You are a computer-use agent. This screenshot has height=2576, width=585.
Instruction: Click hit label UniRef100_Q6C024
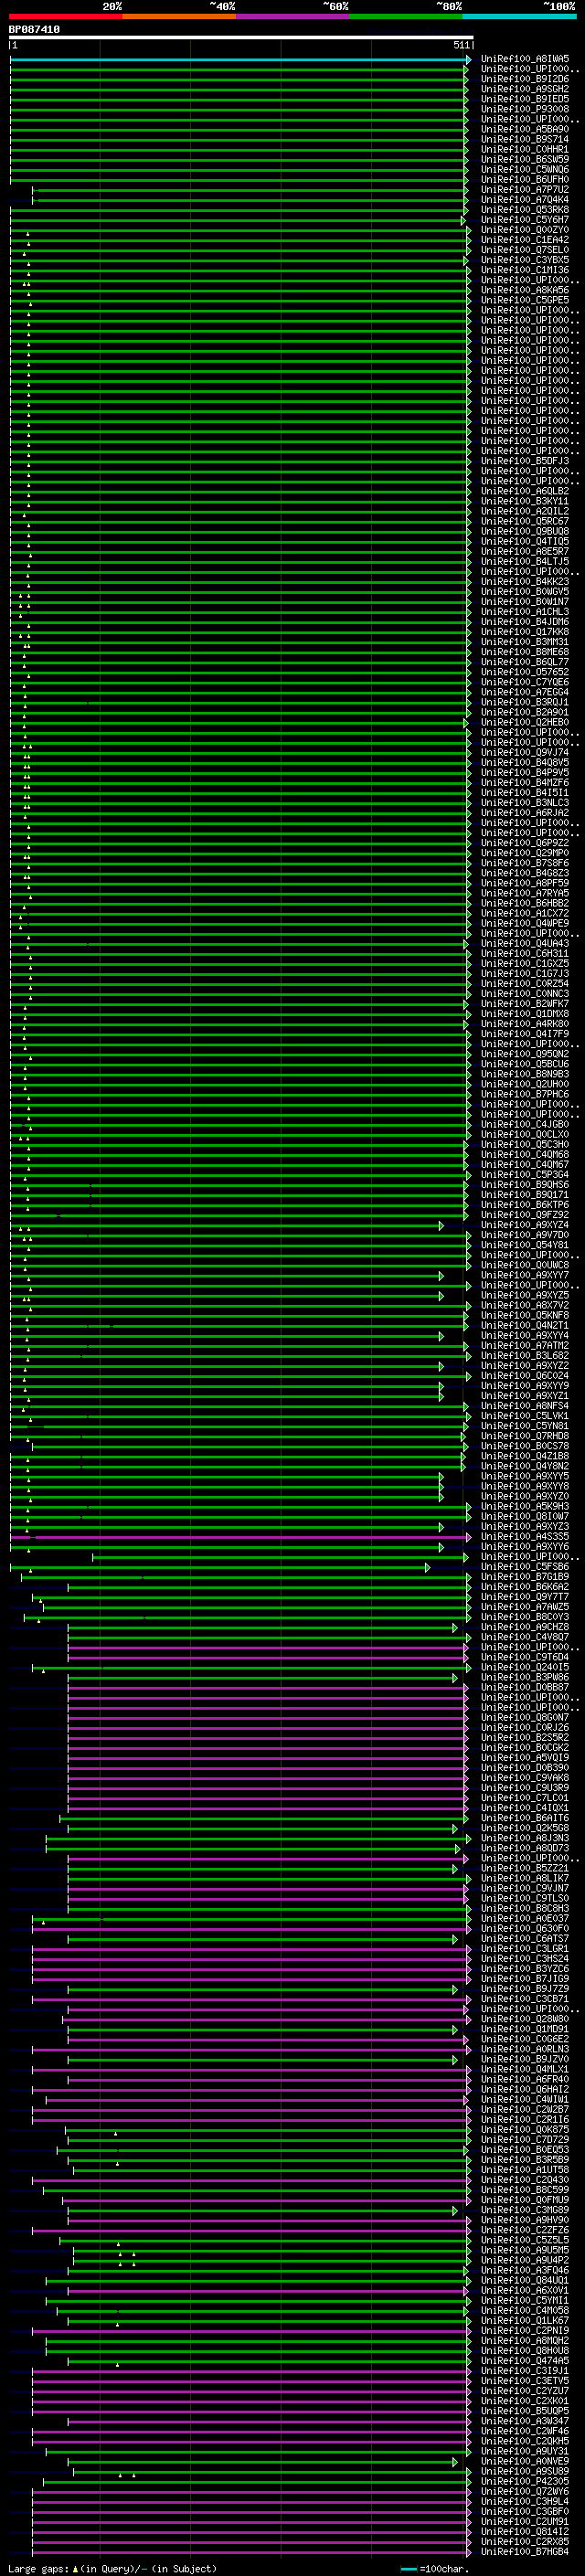525,1376
